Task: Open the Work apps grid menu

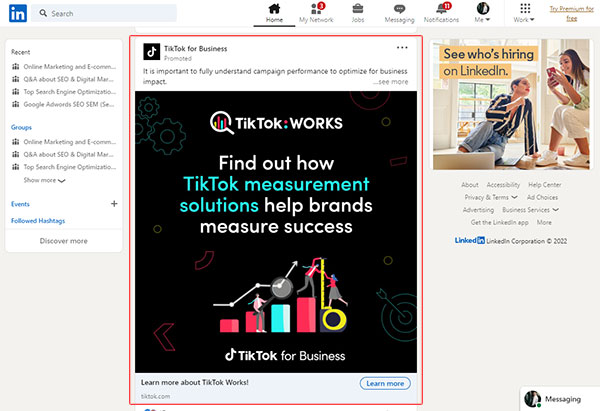Action: pos(524,13)
